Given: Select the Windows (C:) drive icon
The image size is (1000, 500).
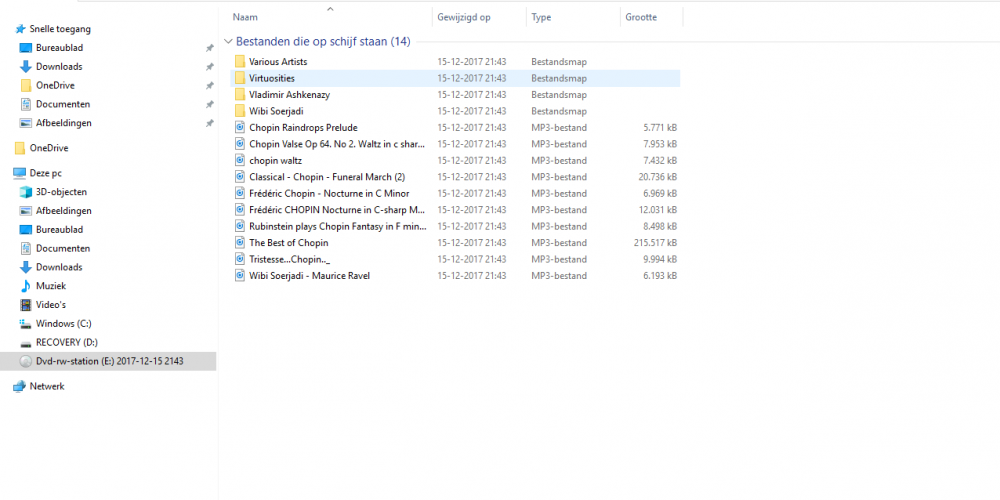Looking at the screenshot, I should point(26,324).
